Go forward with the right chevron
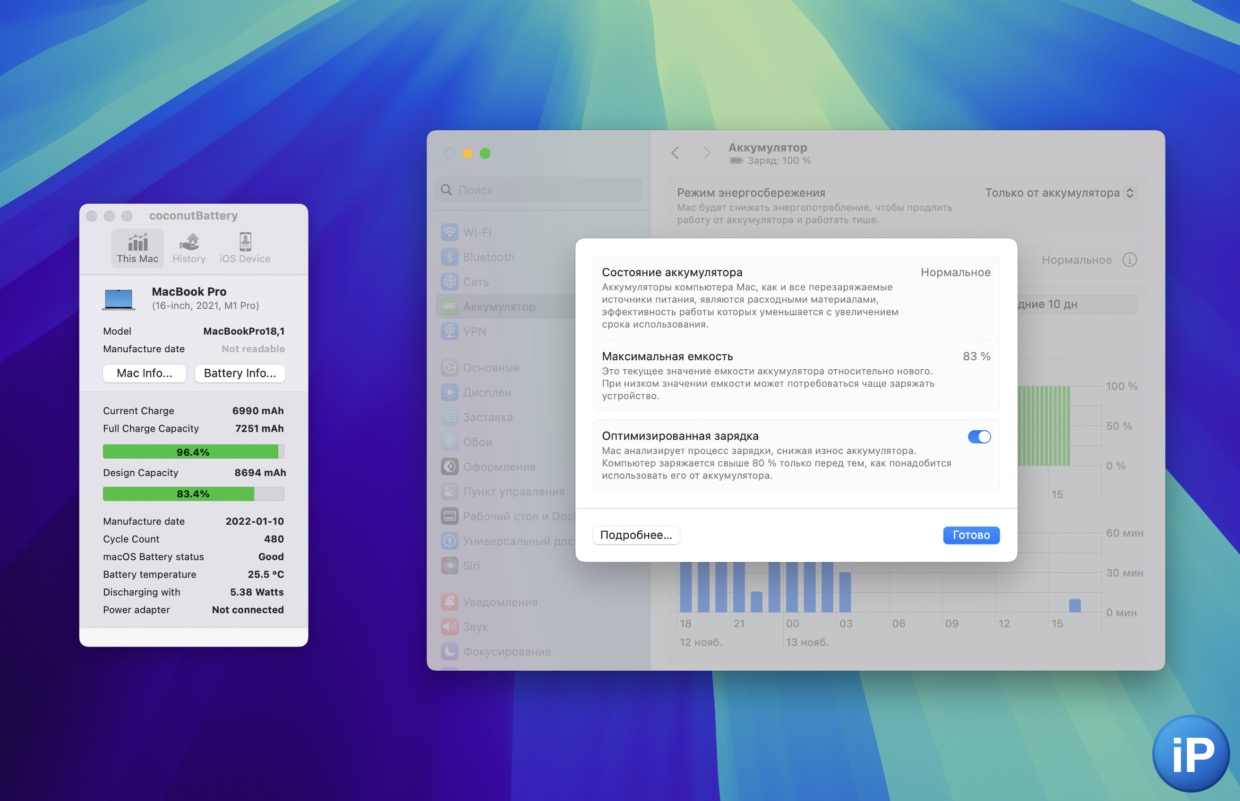 (x=706, y=153)
